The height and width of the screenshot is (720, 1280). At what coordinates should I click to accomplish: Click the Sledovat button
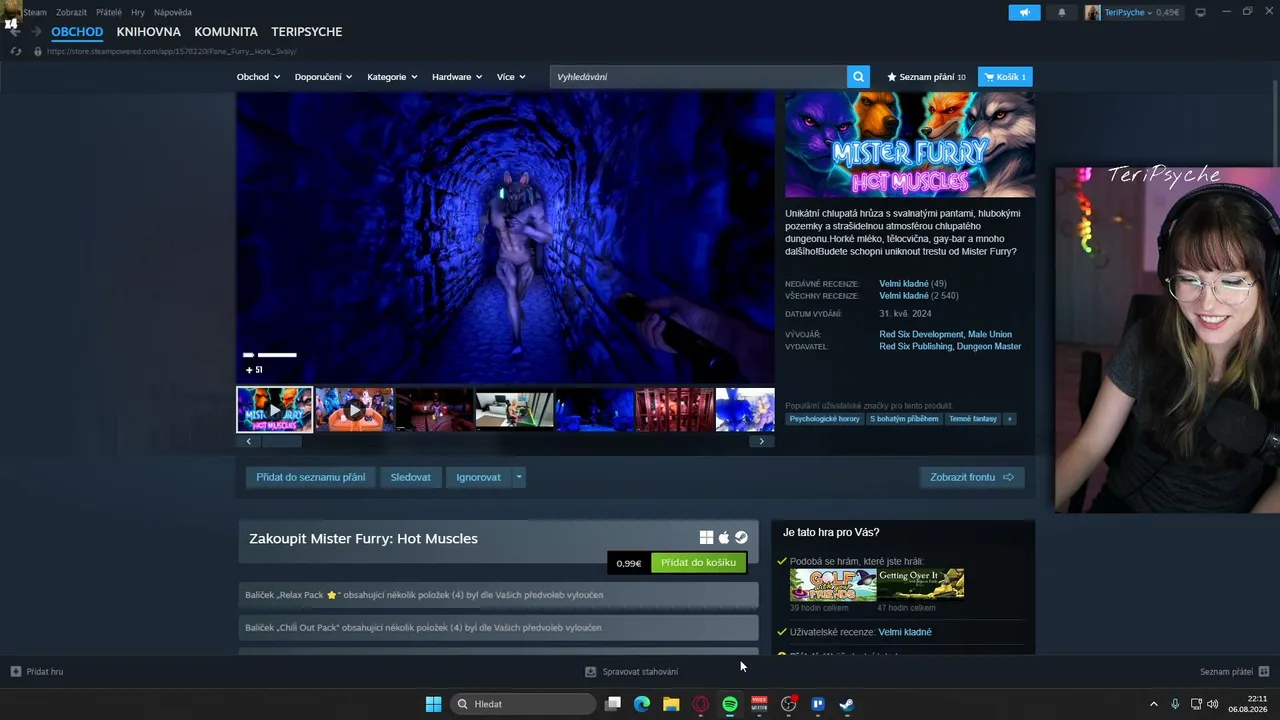coord(411,477)
